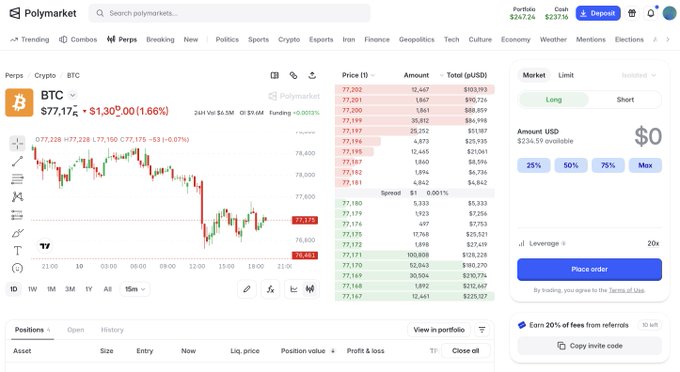Go to the Crypto category
Viewport: 680px width, 372px height.
[x=289, y=39]
